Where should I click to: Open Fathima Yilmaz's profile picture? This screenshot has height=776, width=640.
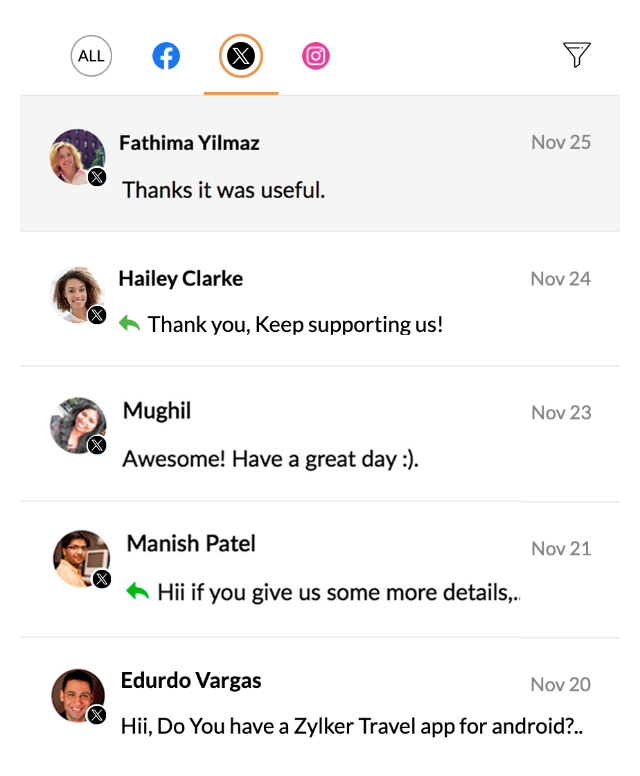pyautogui.click(x=77, y=156)
